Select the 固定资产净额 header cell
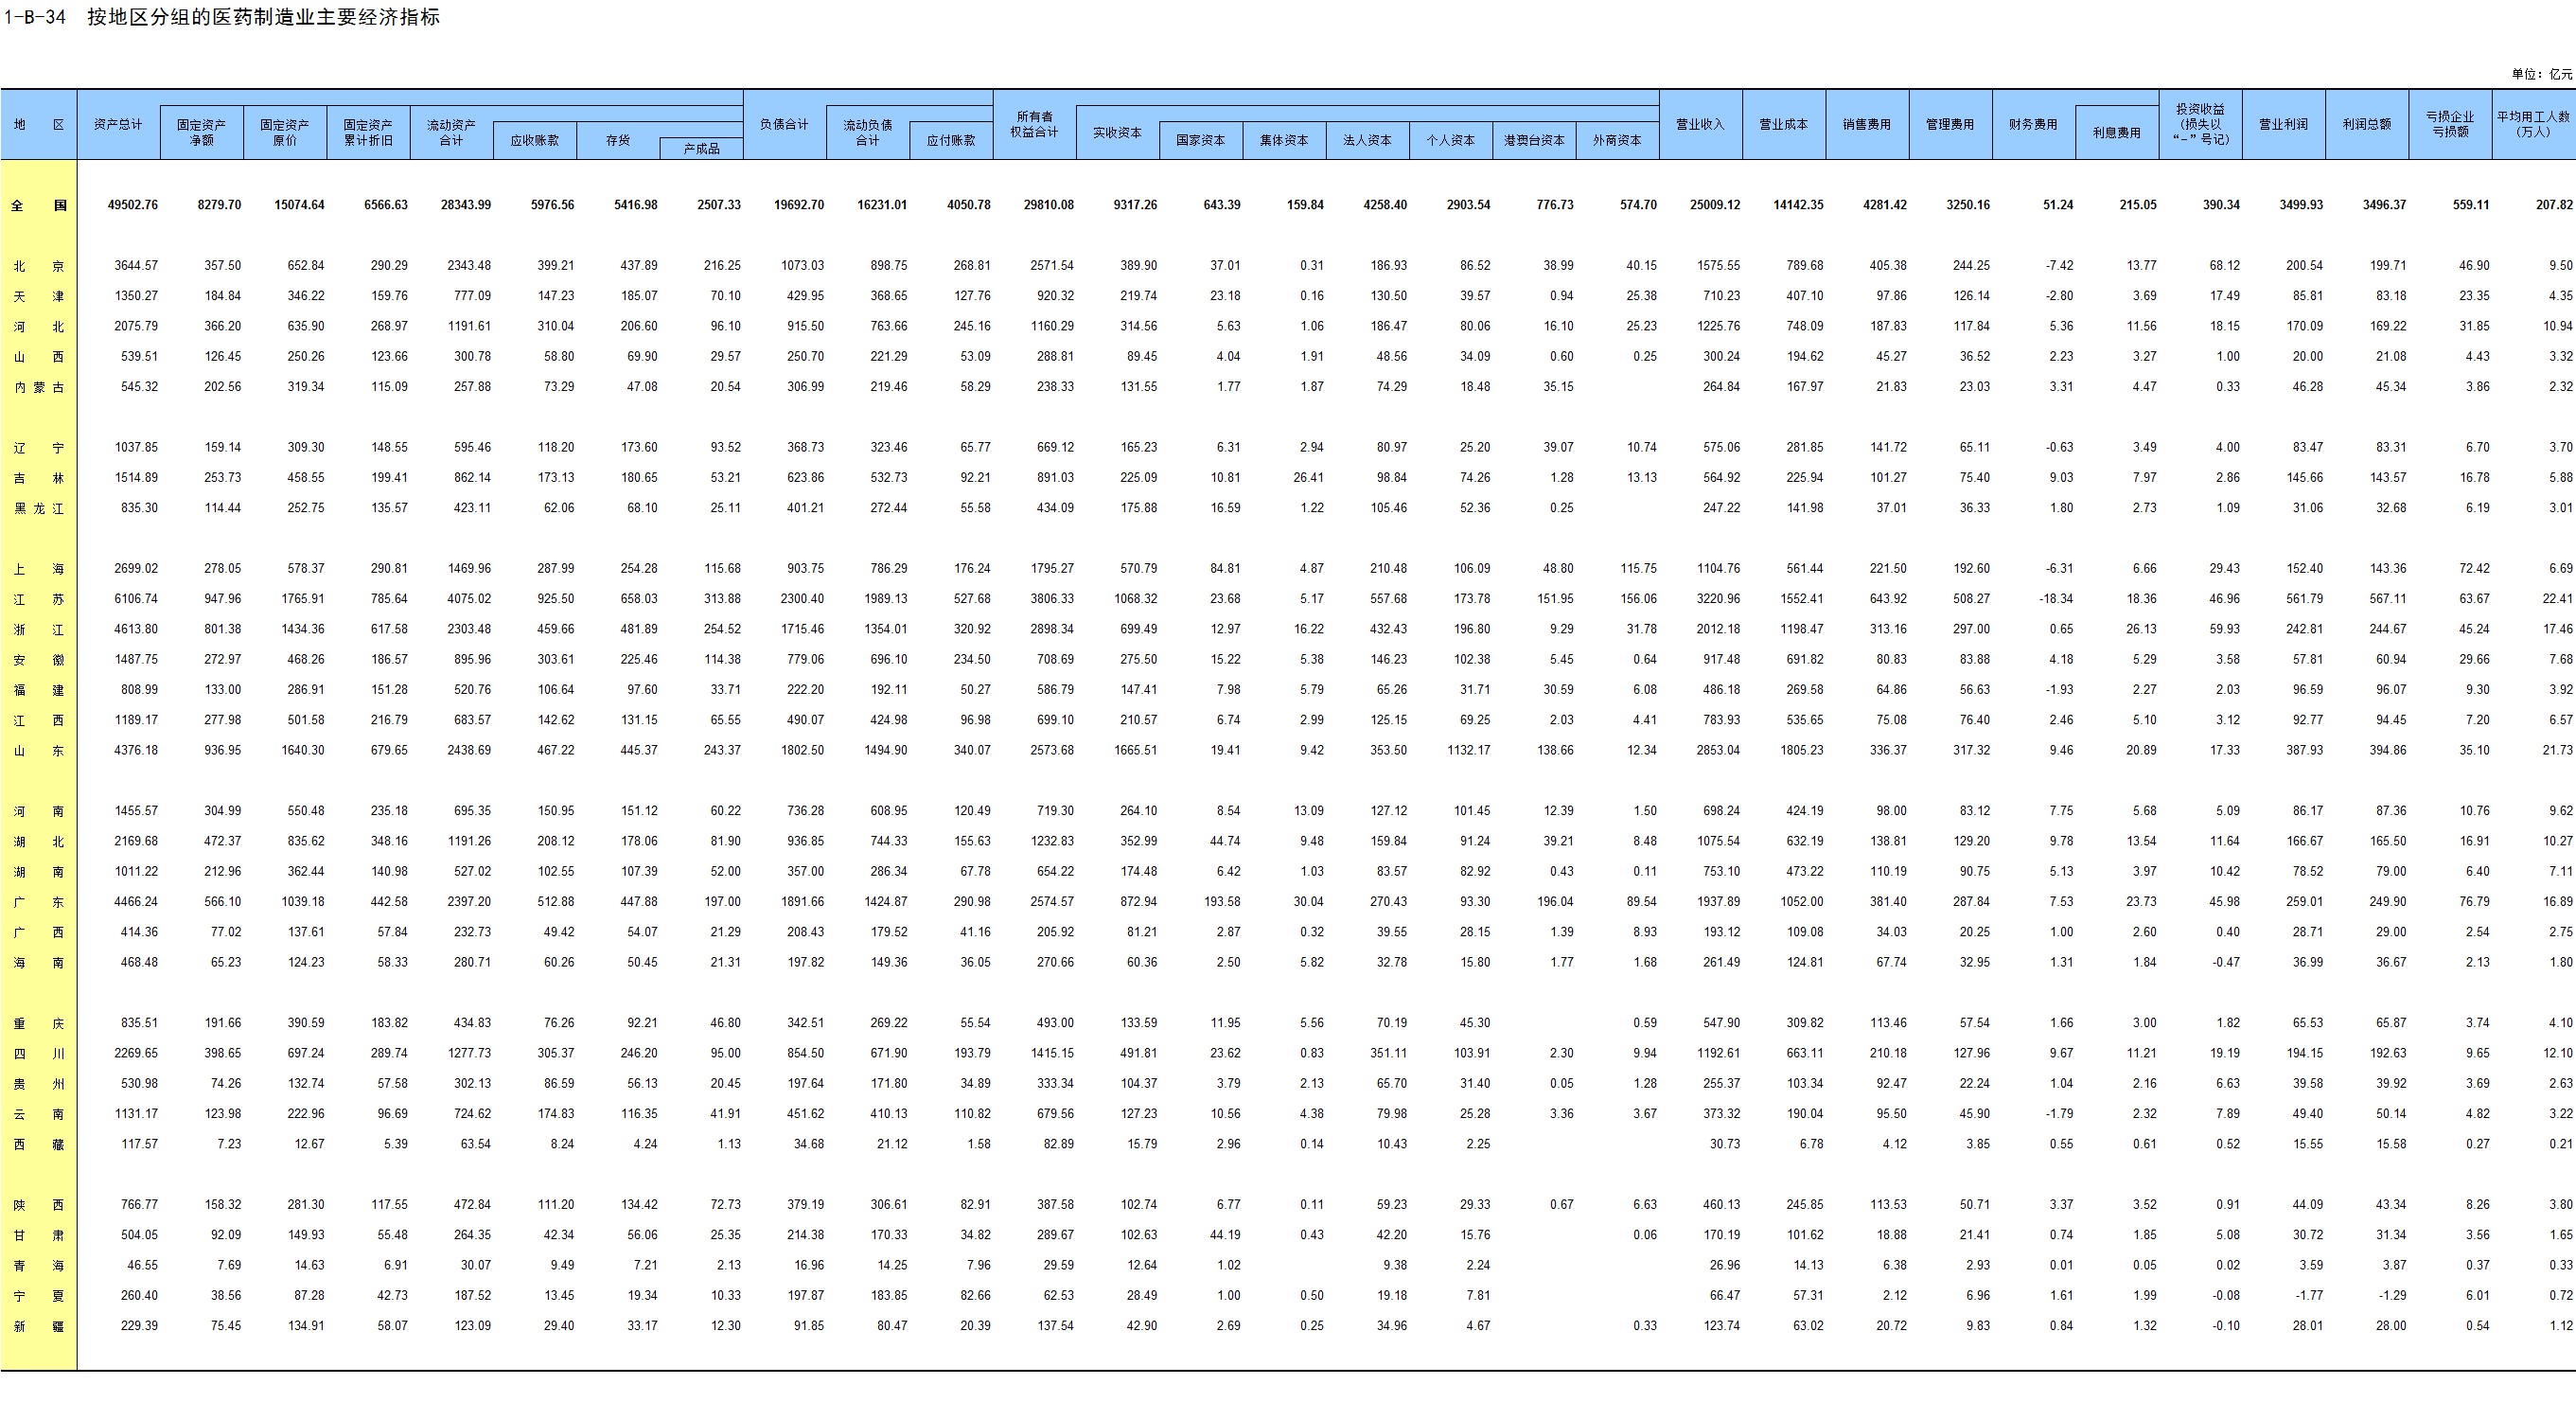 point(201,132)
